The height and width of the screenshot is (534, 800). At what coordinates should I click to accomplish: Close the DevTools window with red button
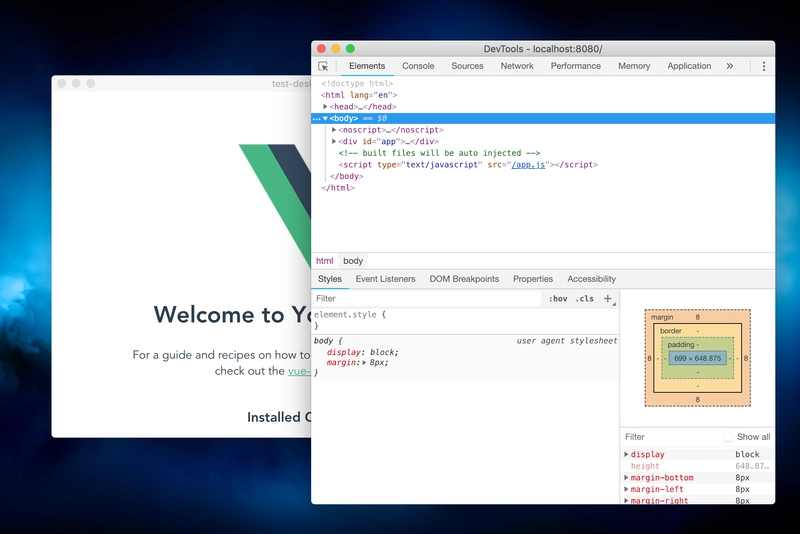pos(321,48)
